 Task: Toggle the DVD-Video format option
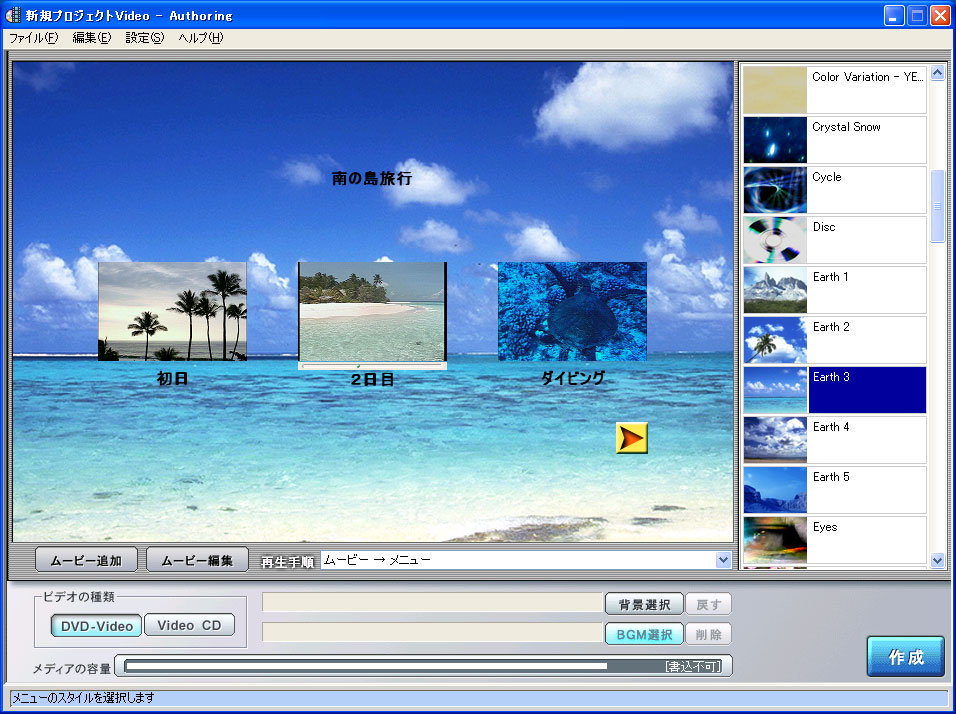[96, 626]
